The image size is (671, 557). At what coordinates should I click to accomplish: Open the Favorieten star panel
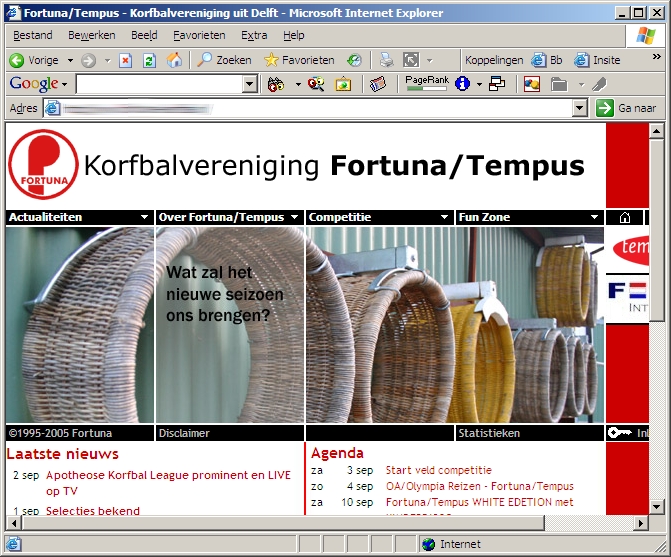(299, 60)
